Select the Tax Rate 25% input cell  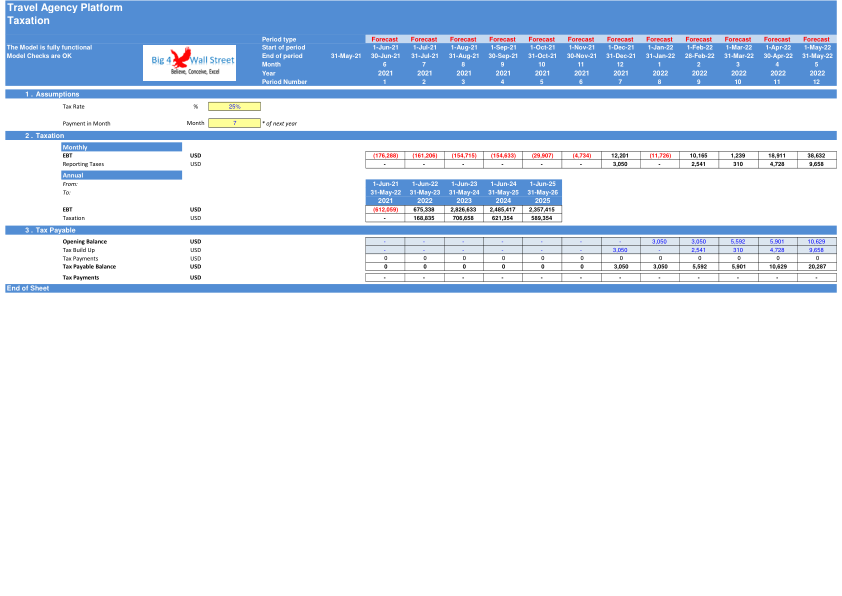[x=234, y=106]
